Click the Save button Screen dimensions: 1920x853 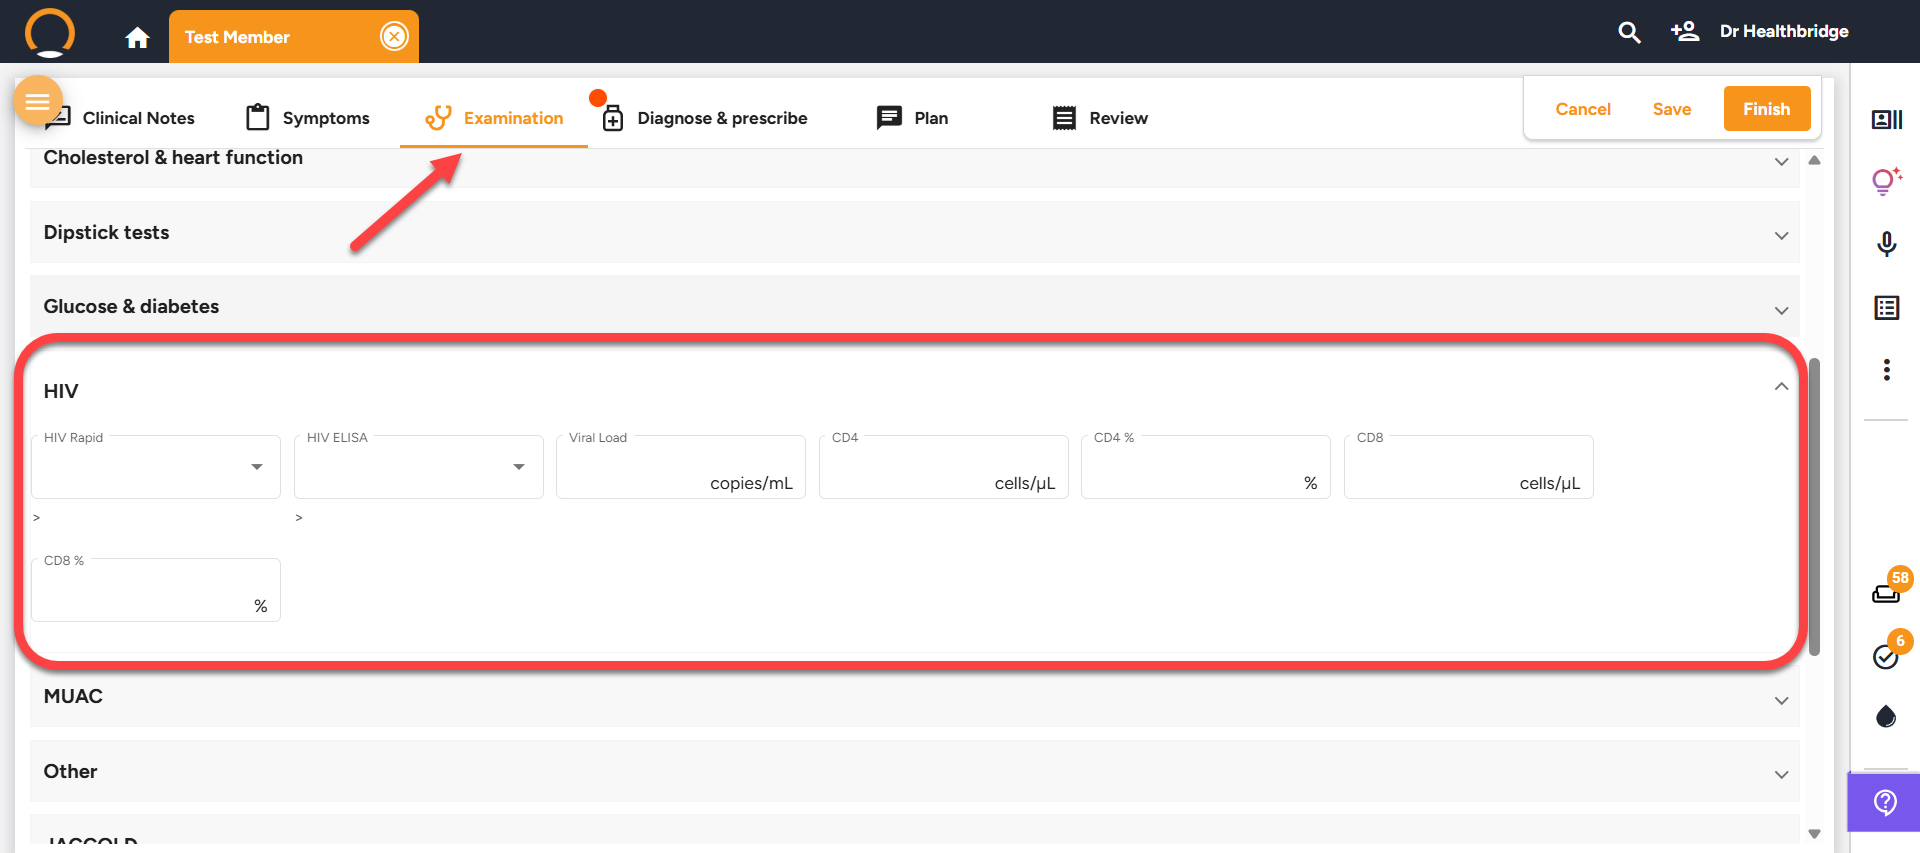click(x=1672, y=109)
